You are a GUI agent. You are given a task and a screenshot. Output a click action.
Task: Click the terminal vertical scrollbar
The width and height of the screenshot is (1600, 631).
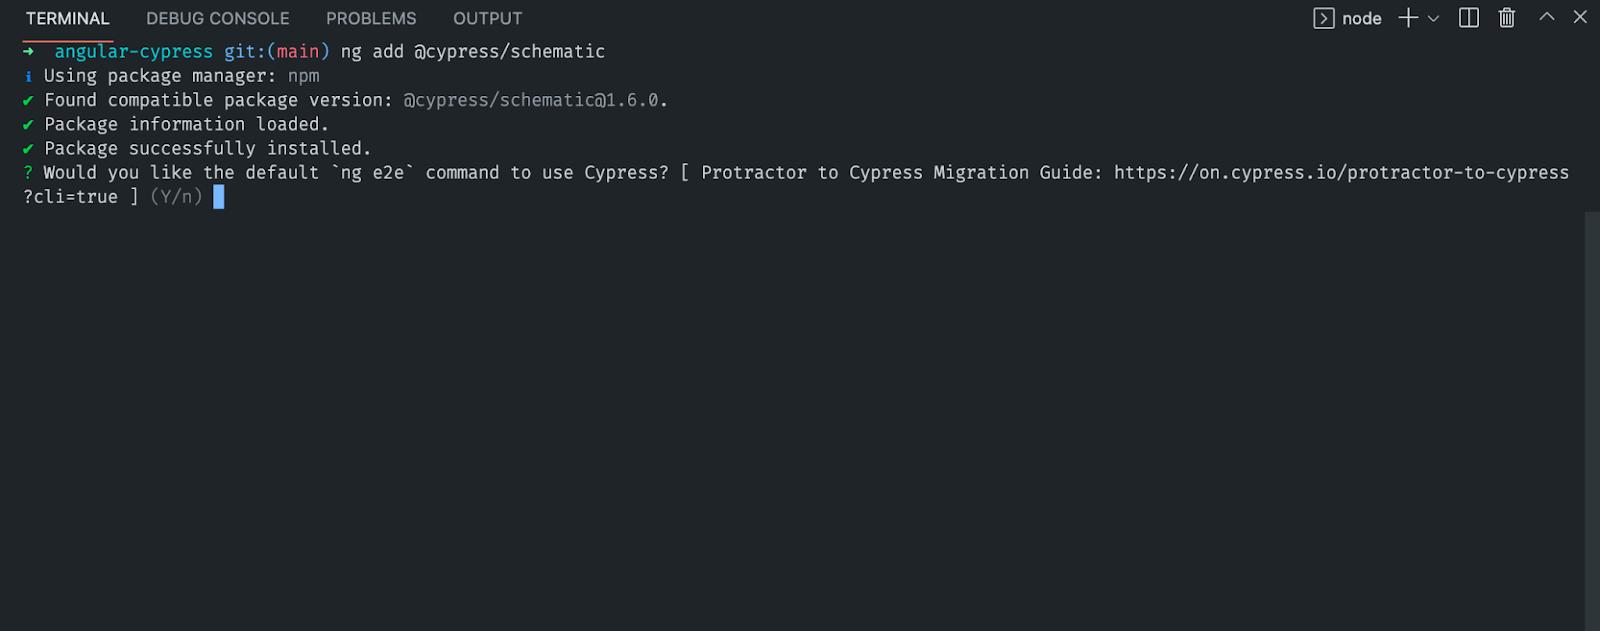coord(1592,420)
